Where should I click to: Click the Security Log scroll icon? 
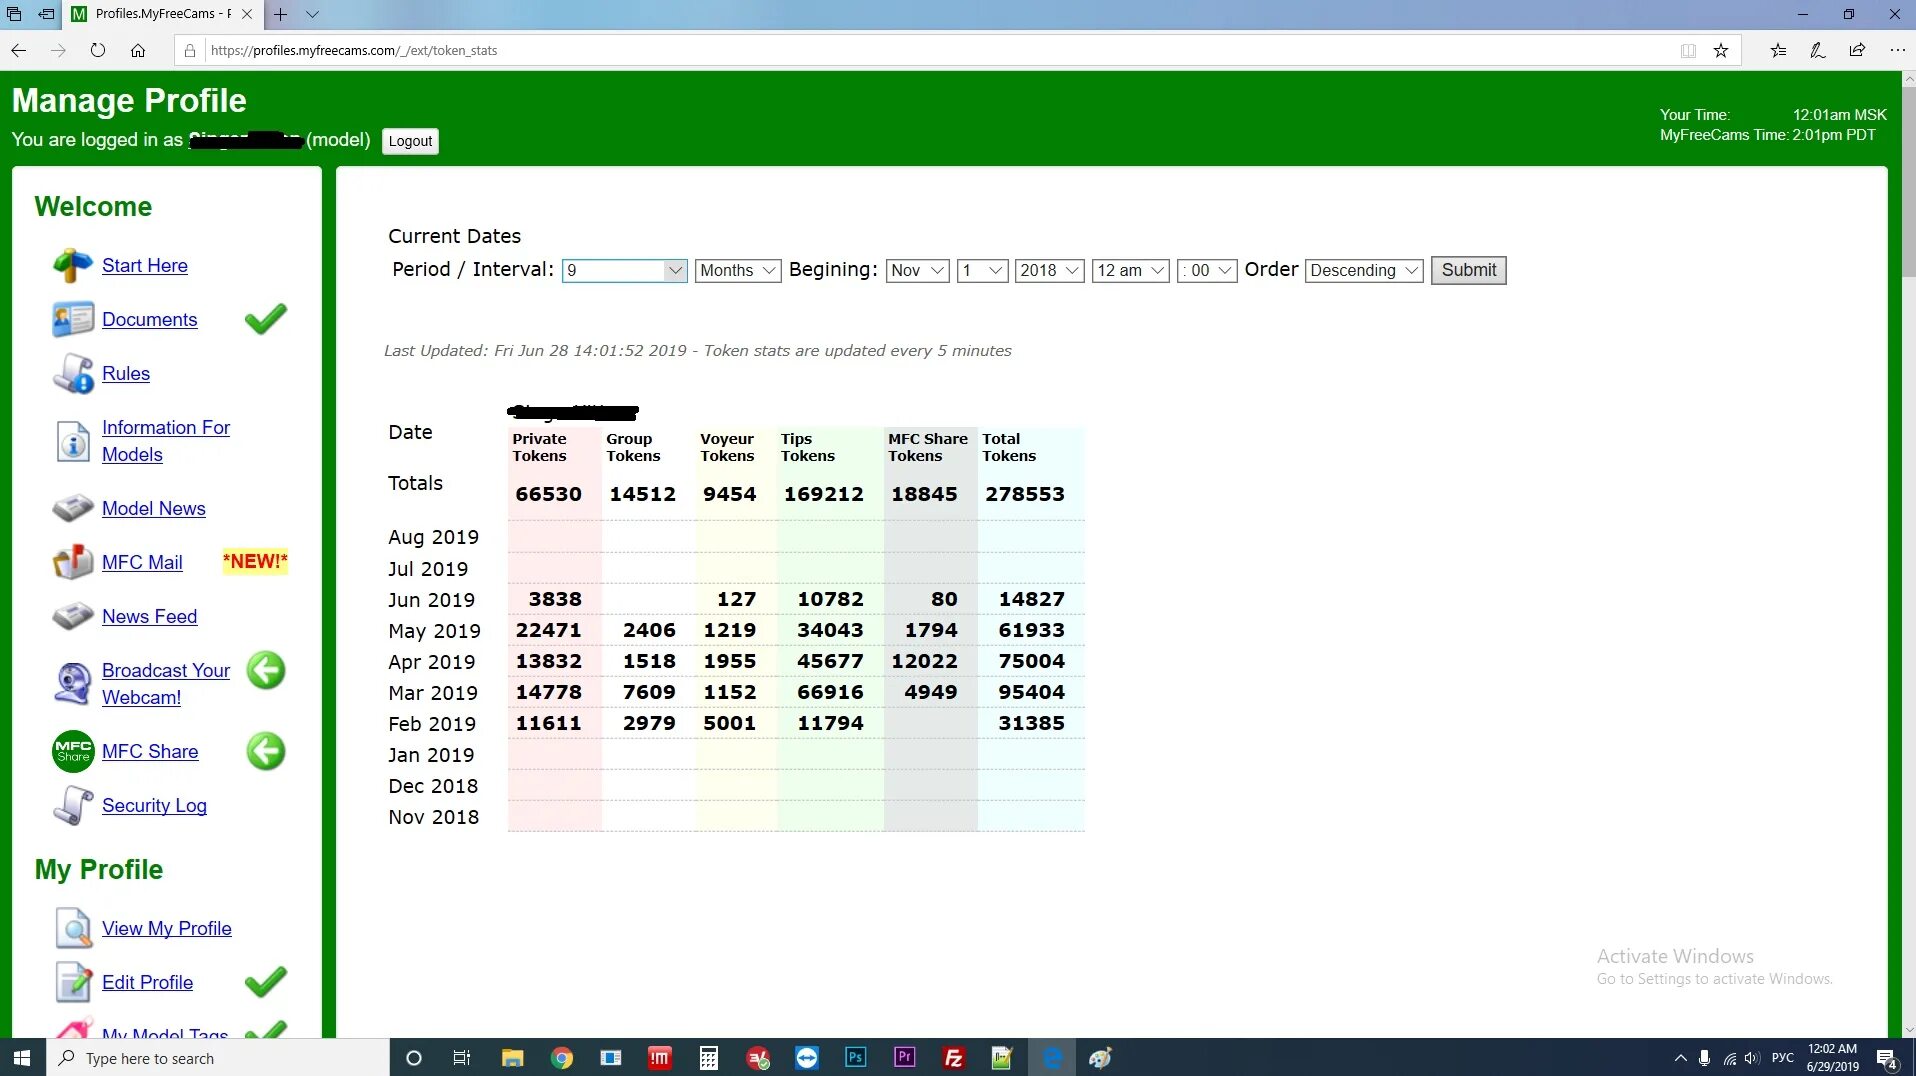pyautogui.click(x=72, y=805)
